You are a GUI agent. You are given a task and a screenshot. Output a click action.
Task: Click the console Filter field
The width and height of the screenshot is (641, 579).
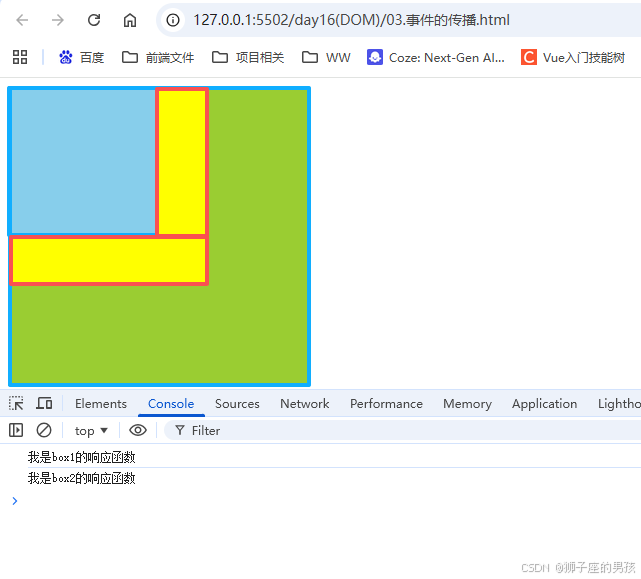click(403, 431)
